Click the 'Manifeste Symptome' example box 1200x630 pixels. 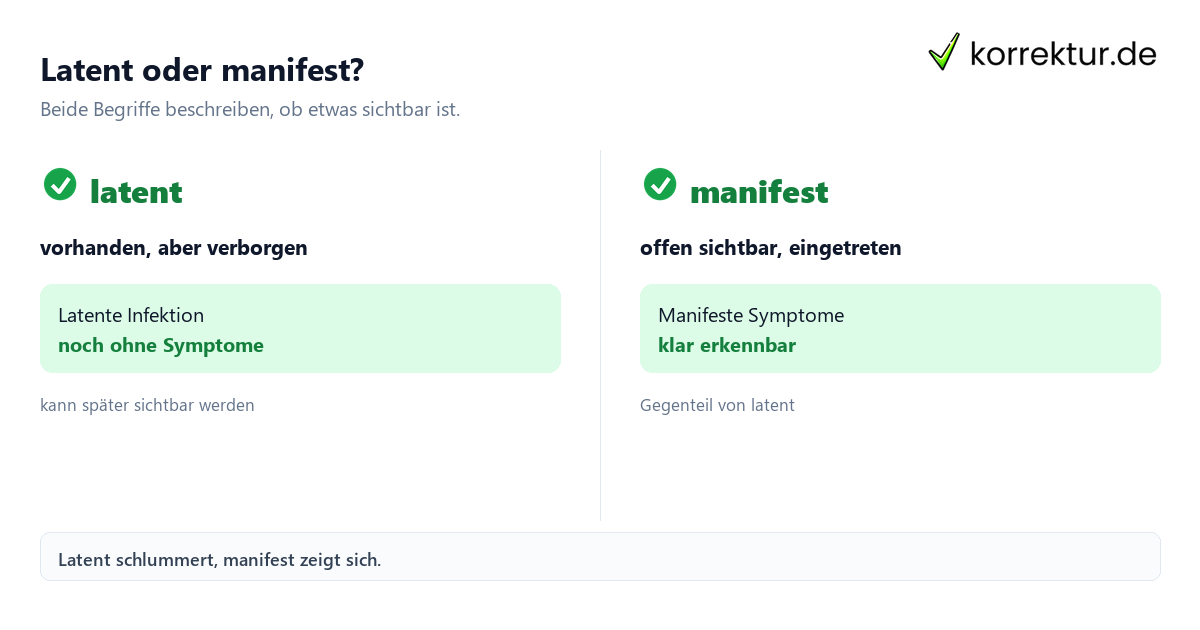click(x=900, y=328)
